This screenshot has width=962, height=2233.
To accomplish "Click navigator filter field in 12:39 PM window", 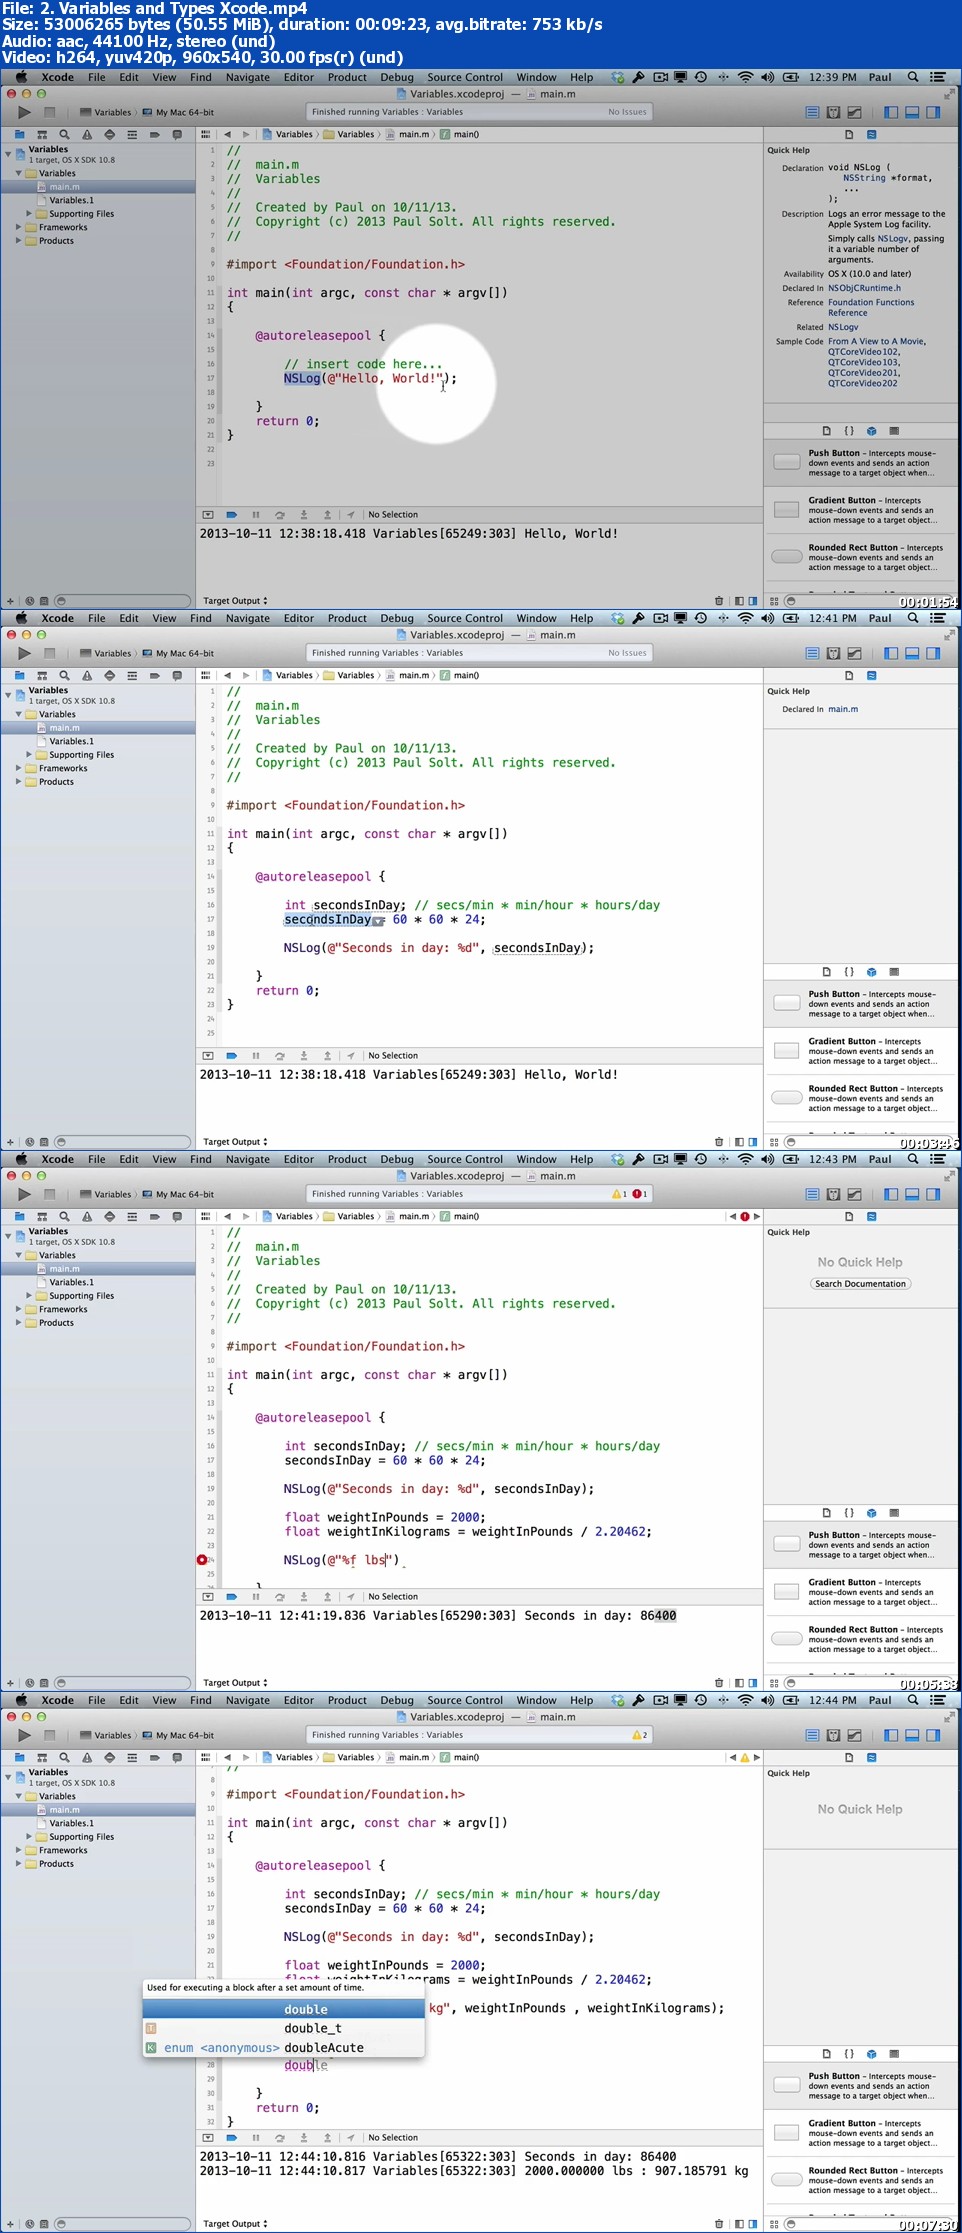I will click(x=122, y=601).
